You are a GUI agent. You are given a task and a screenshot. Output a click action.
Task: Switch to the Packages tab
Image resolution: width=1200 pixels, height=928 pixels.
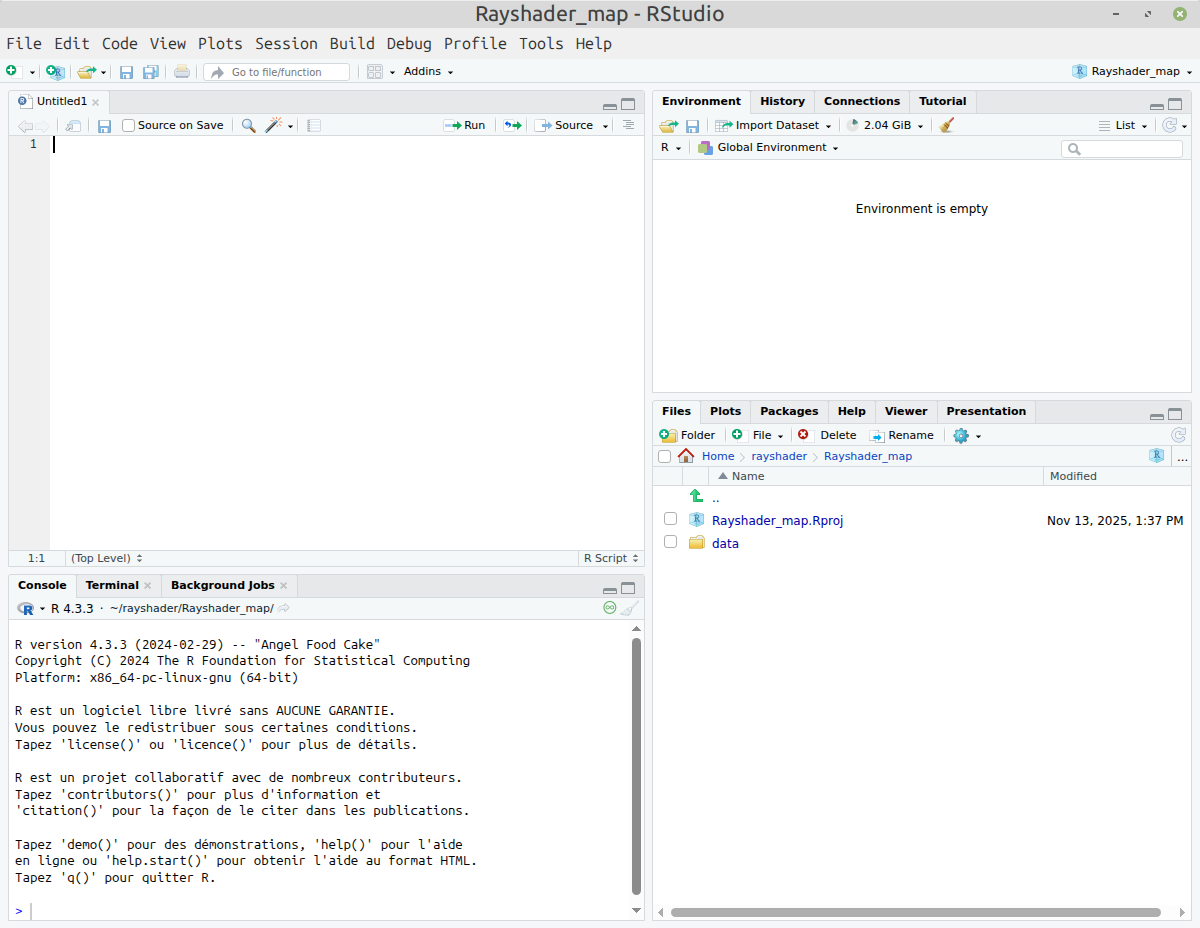[x=789, y=411]
